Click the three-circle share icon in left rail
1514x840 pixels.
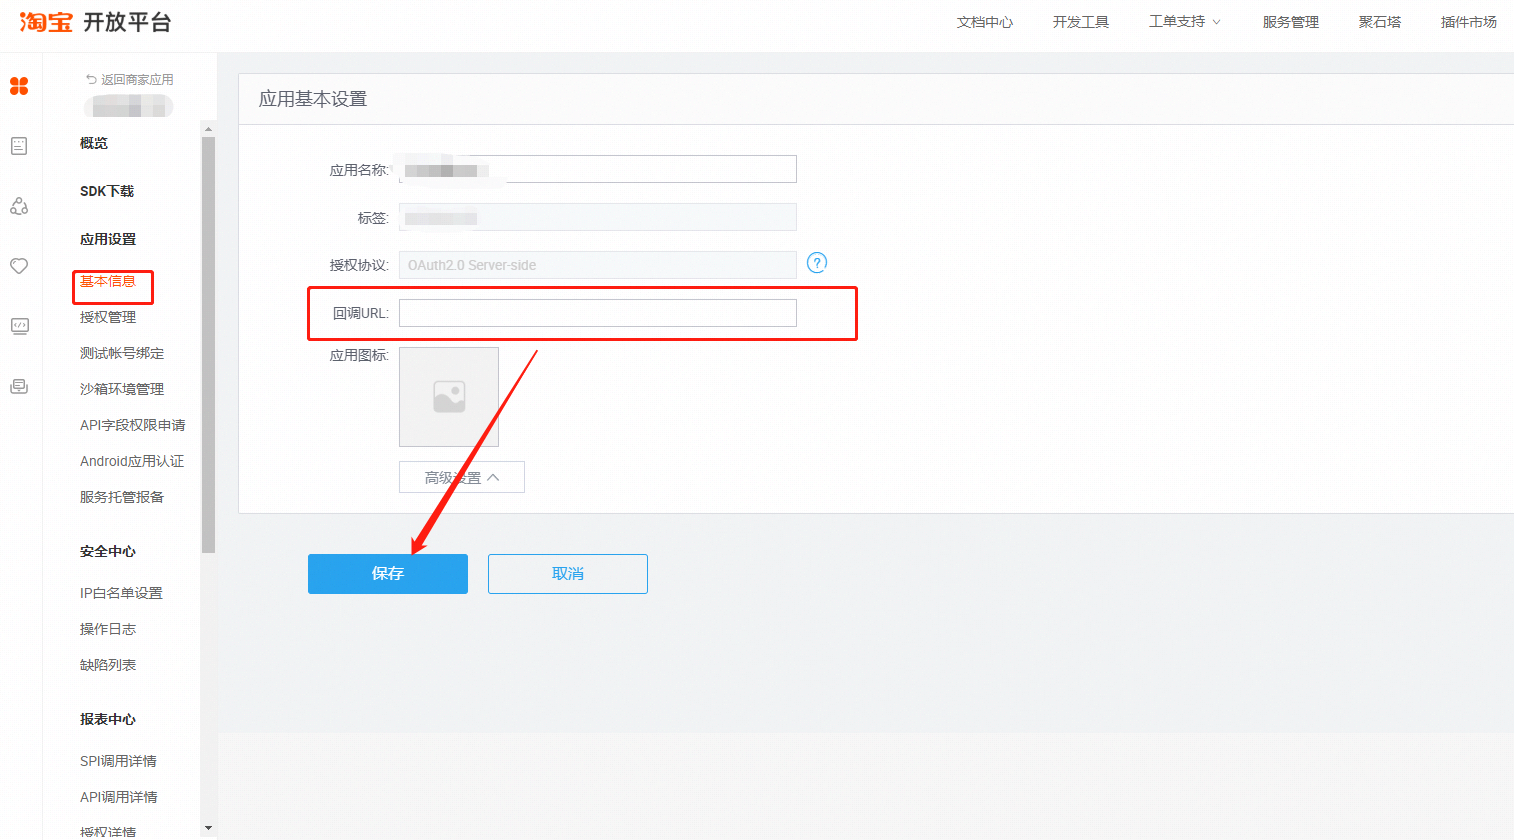(19, 206)
